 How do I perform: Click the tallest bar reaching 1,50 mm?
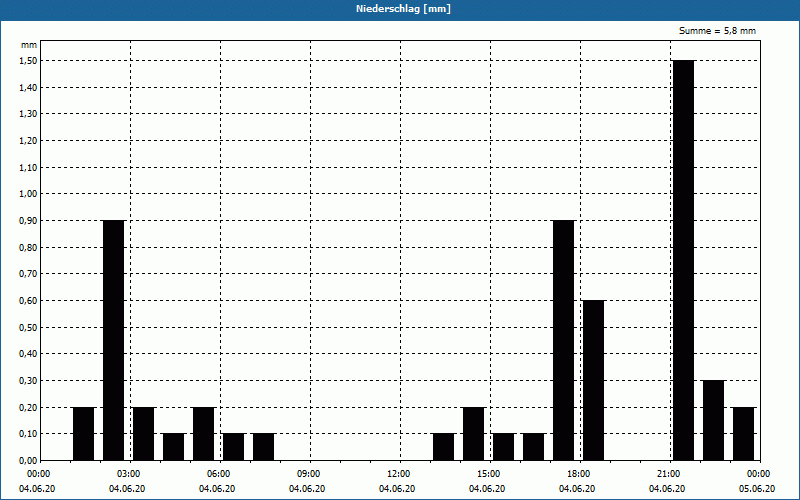coord(684,260)
